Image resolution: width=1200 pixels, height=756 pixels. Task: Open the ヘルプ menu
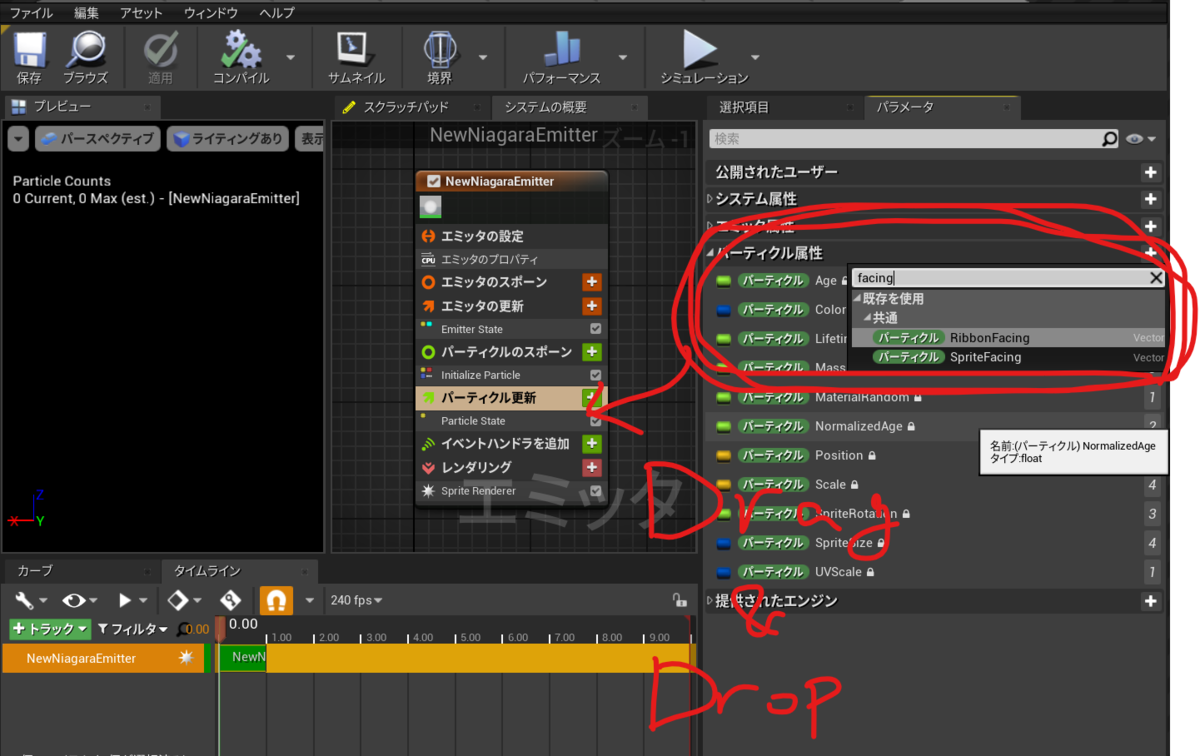(x=276, y=13)
